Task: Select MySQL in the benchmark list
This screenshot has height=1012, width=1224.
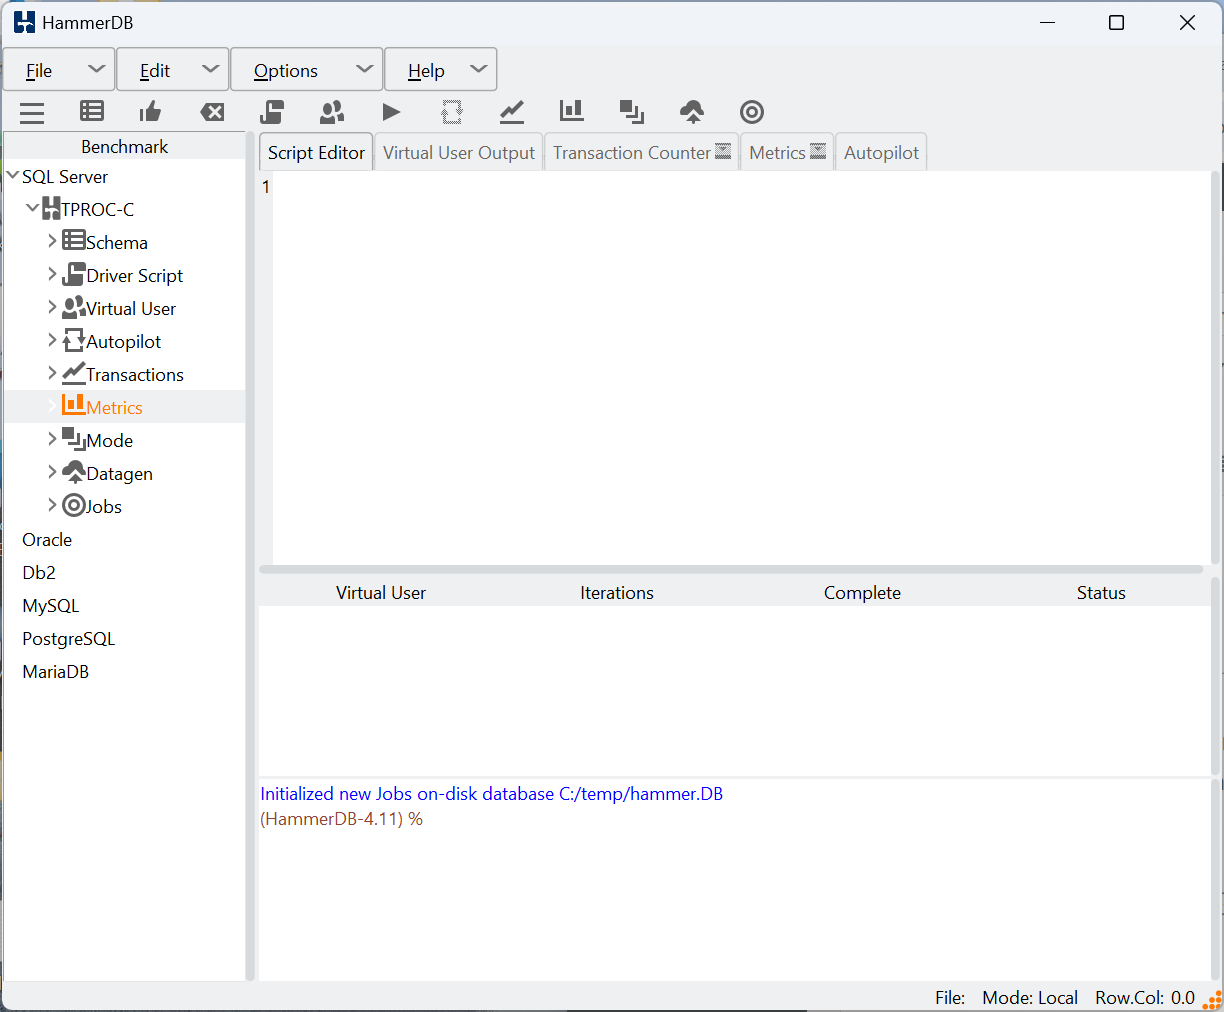Action: pyautogui.click(x=50, y=605)
